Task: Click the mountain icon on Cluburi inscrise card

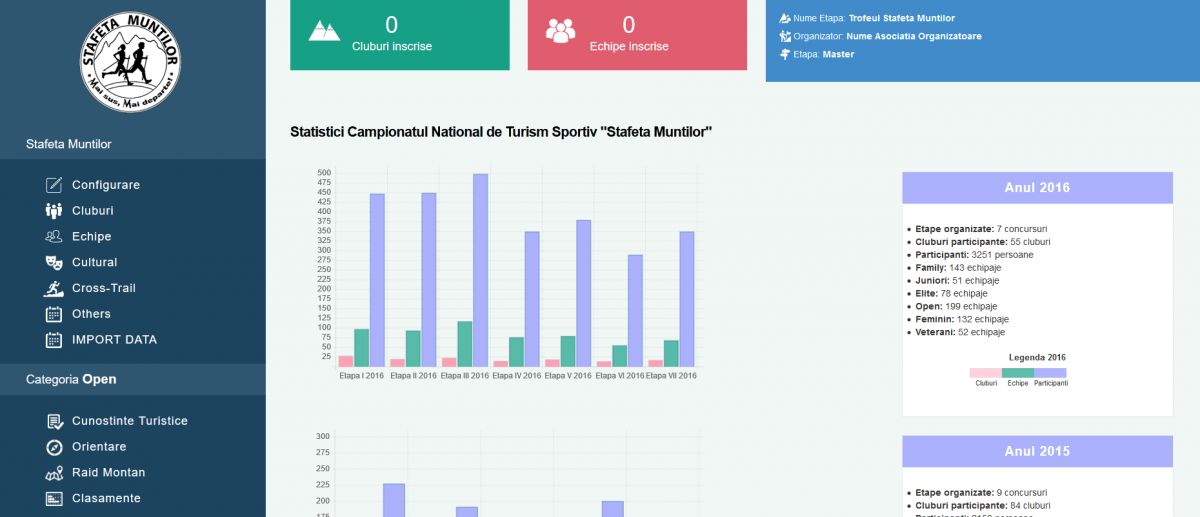Action: [324, 31]
